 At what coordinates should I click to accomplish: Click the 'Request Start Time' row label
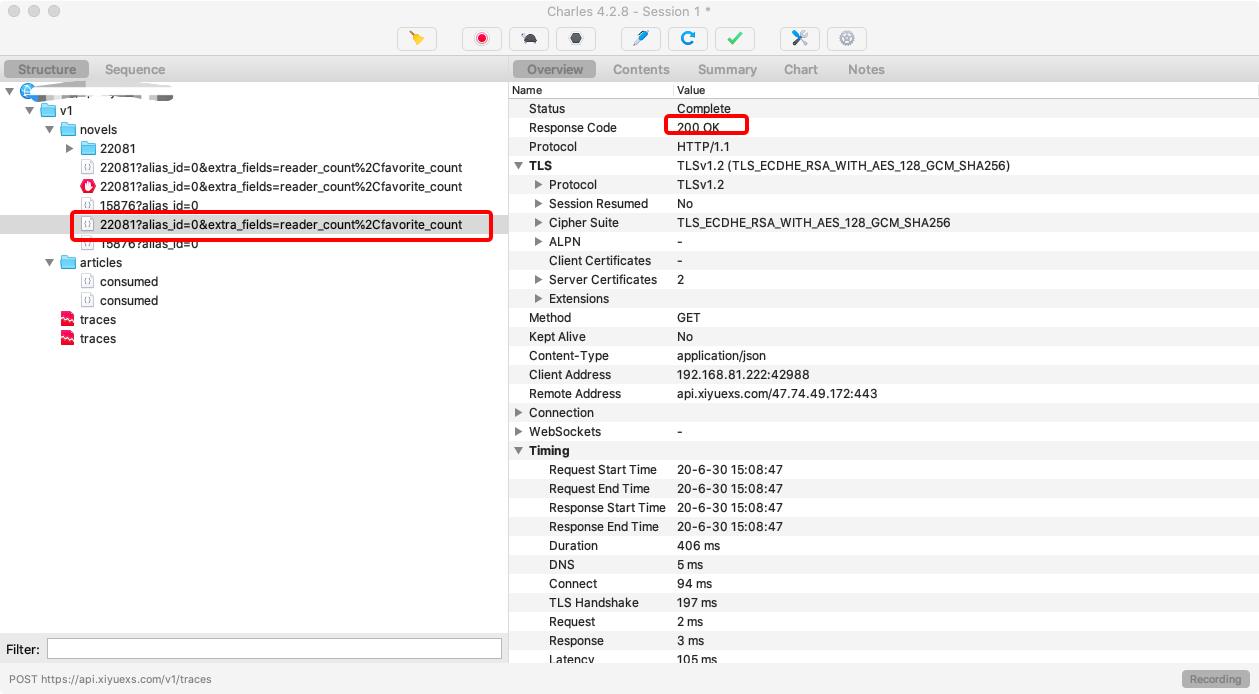pyautogui.click(x=603, y=470)
